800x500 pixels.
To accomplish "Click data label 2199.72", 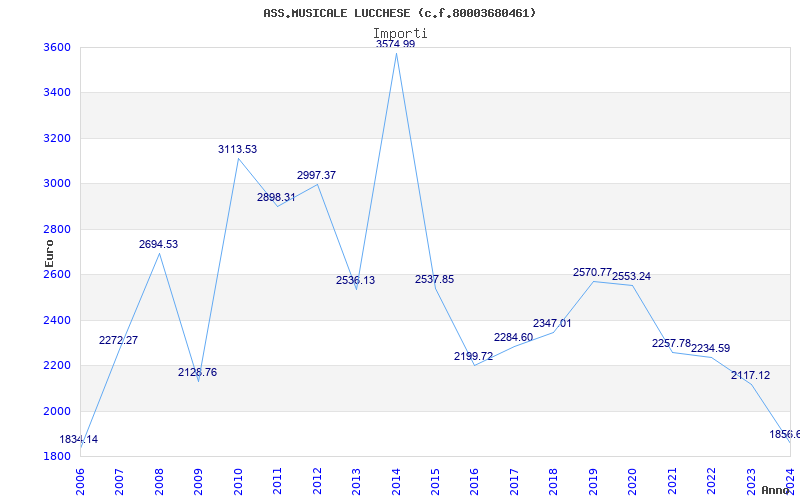I will click(x=473, y=357).
